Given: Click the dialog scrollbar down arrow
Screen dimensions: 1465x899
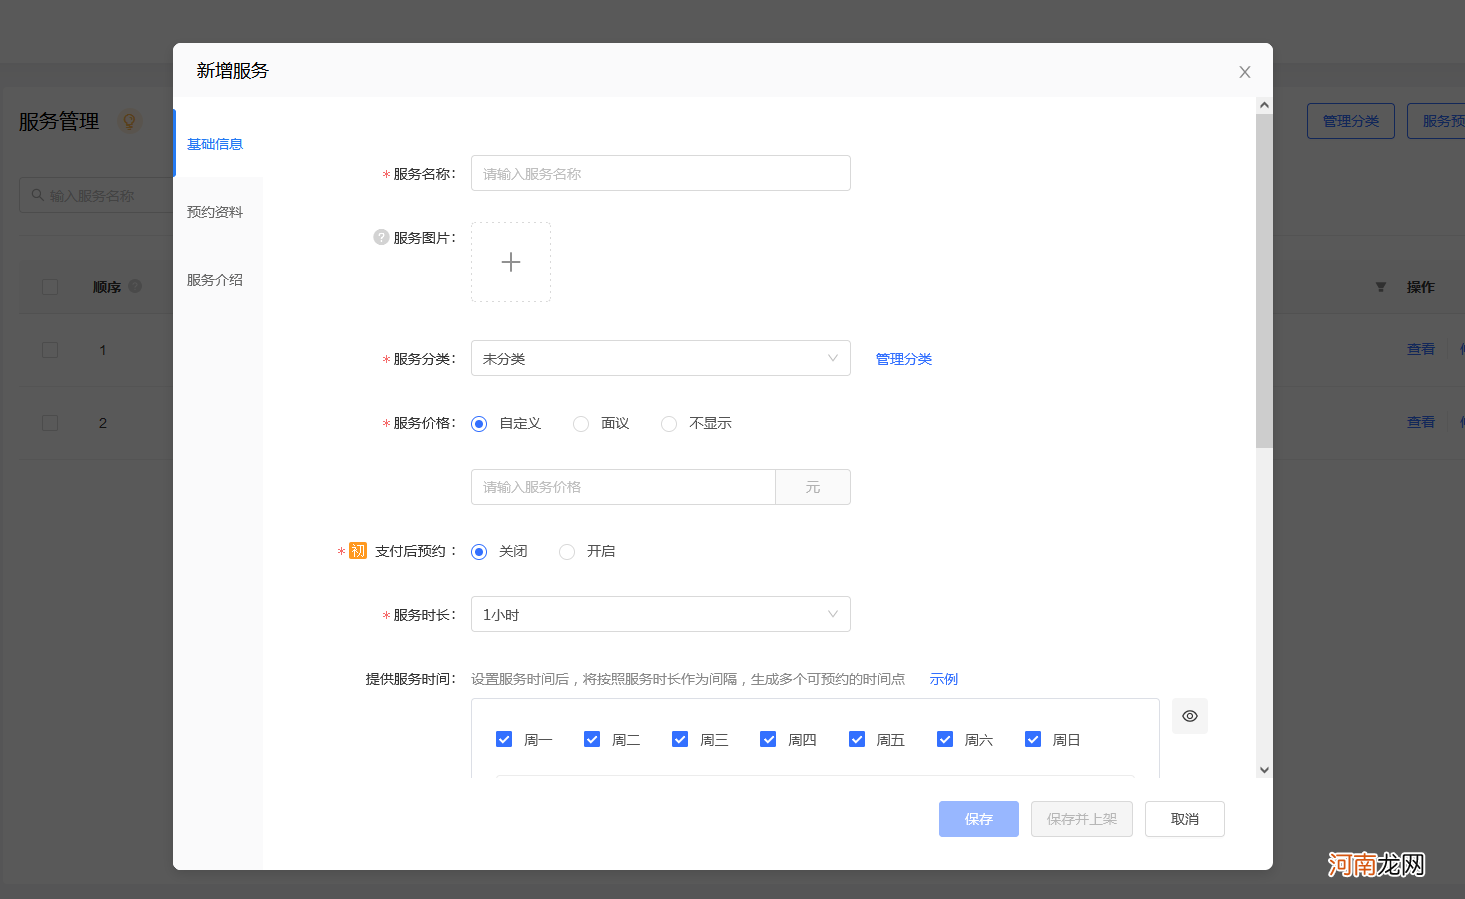Looking at the screenshot, I should [x=1264, y=770].
